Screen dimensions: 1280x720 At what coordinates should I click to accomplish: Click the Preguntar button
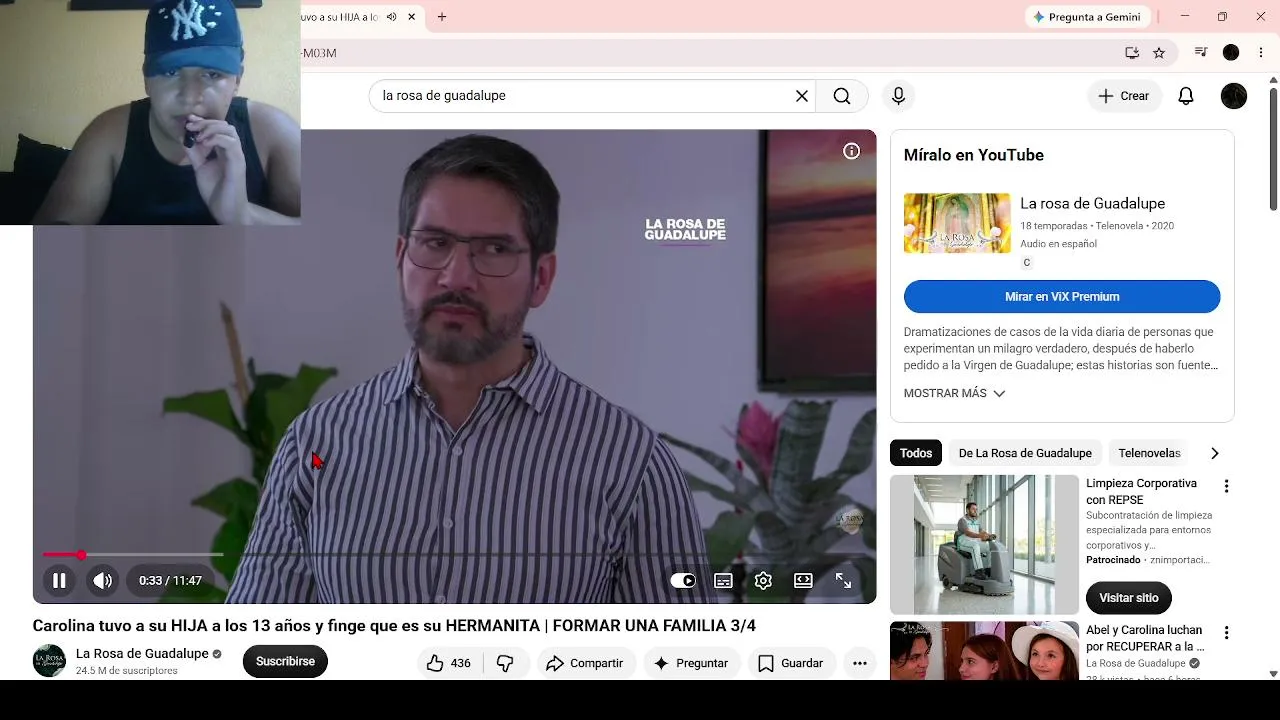coord(691,663)
